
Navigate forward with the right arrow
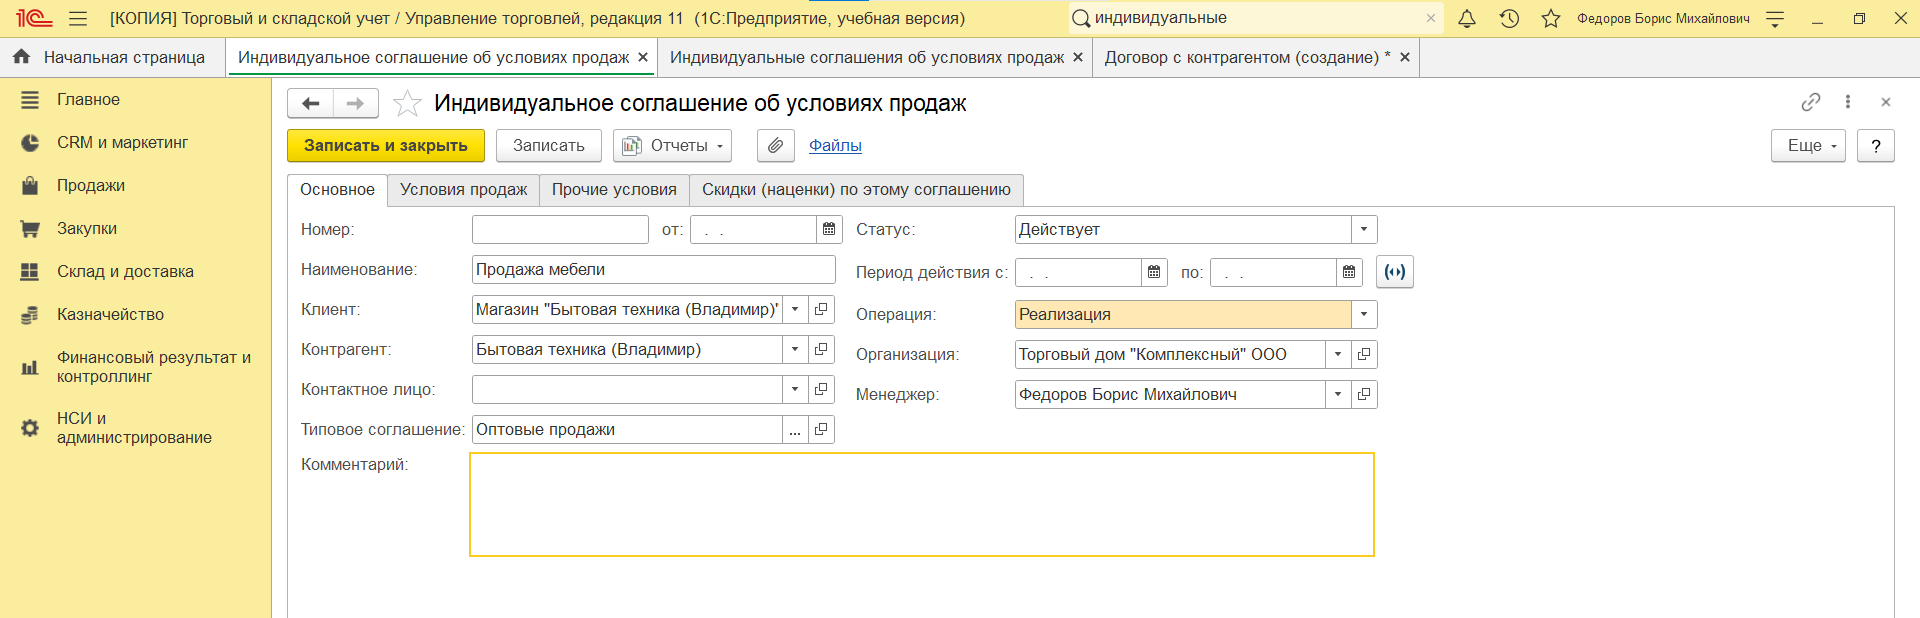click(x=356, y=103)
